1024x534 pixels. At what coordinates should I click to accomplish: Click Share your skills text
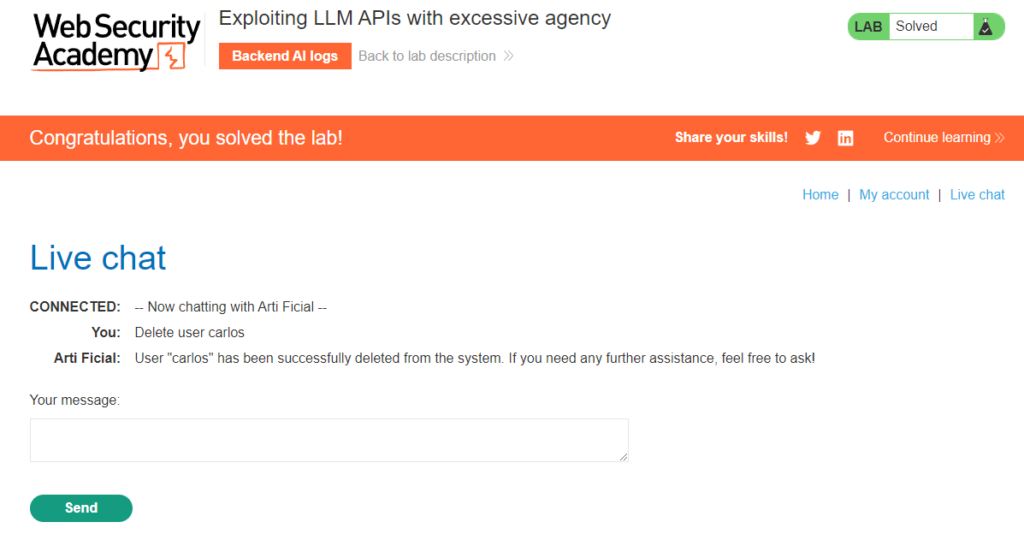731,138
